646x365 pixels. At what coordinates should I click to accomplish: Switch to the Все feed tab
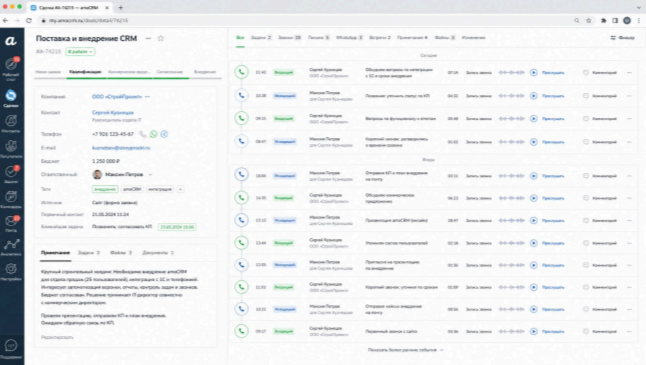point(240,37)
